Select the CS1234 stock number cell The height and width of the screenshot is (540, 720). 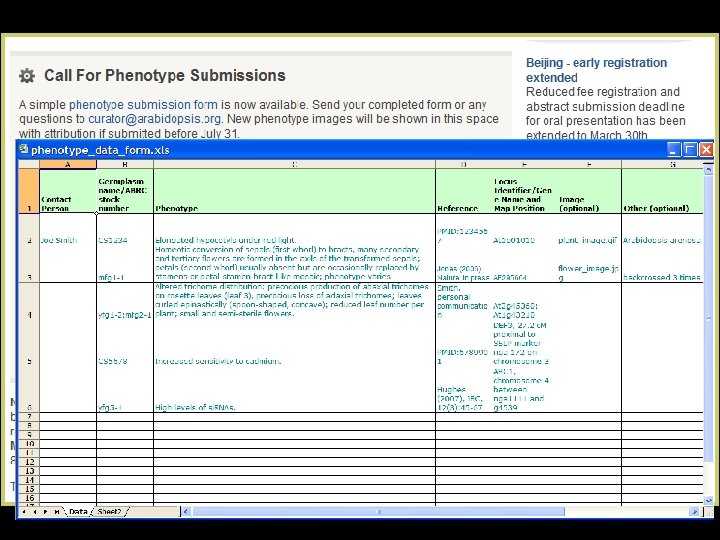pos(125,229)
